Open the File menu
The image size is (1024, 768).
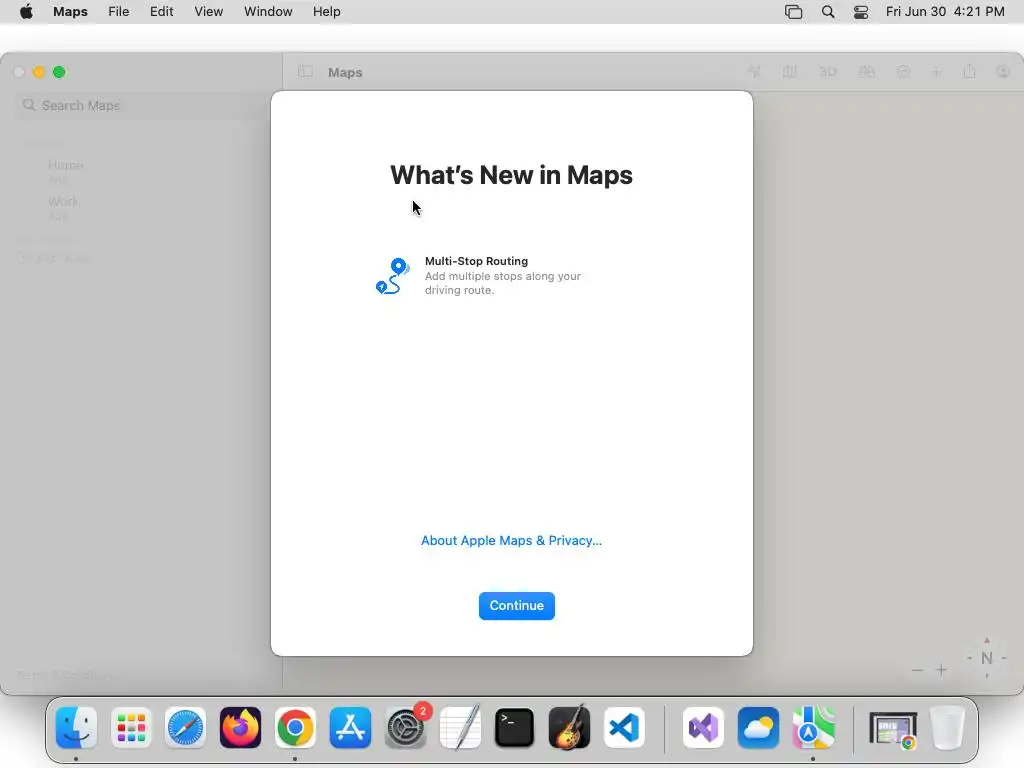[x=119, y=12]
